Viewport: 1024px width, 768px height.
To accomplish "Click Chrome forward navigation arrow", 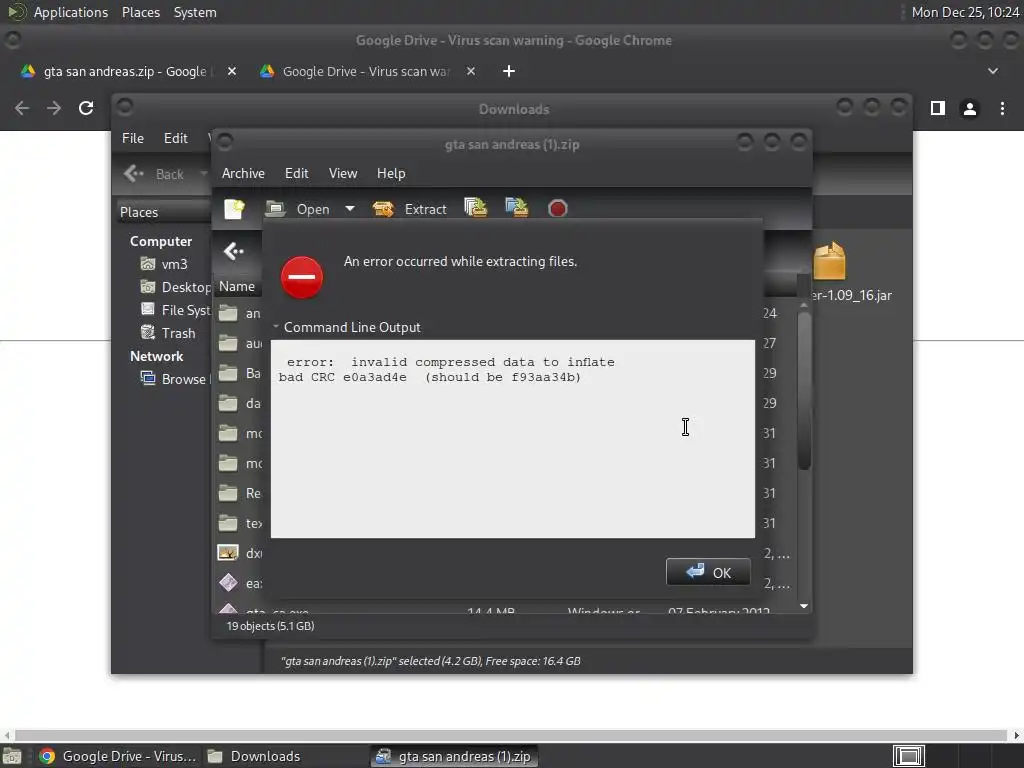I will click(x=54, y=108).
